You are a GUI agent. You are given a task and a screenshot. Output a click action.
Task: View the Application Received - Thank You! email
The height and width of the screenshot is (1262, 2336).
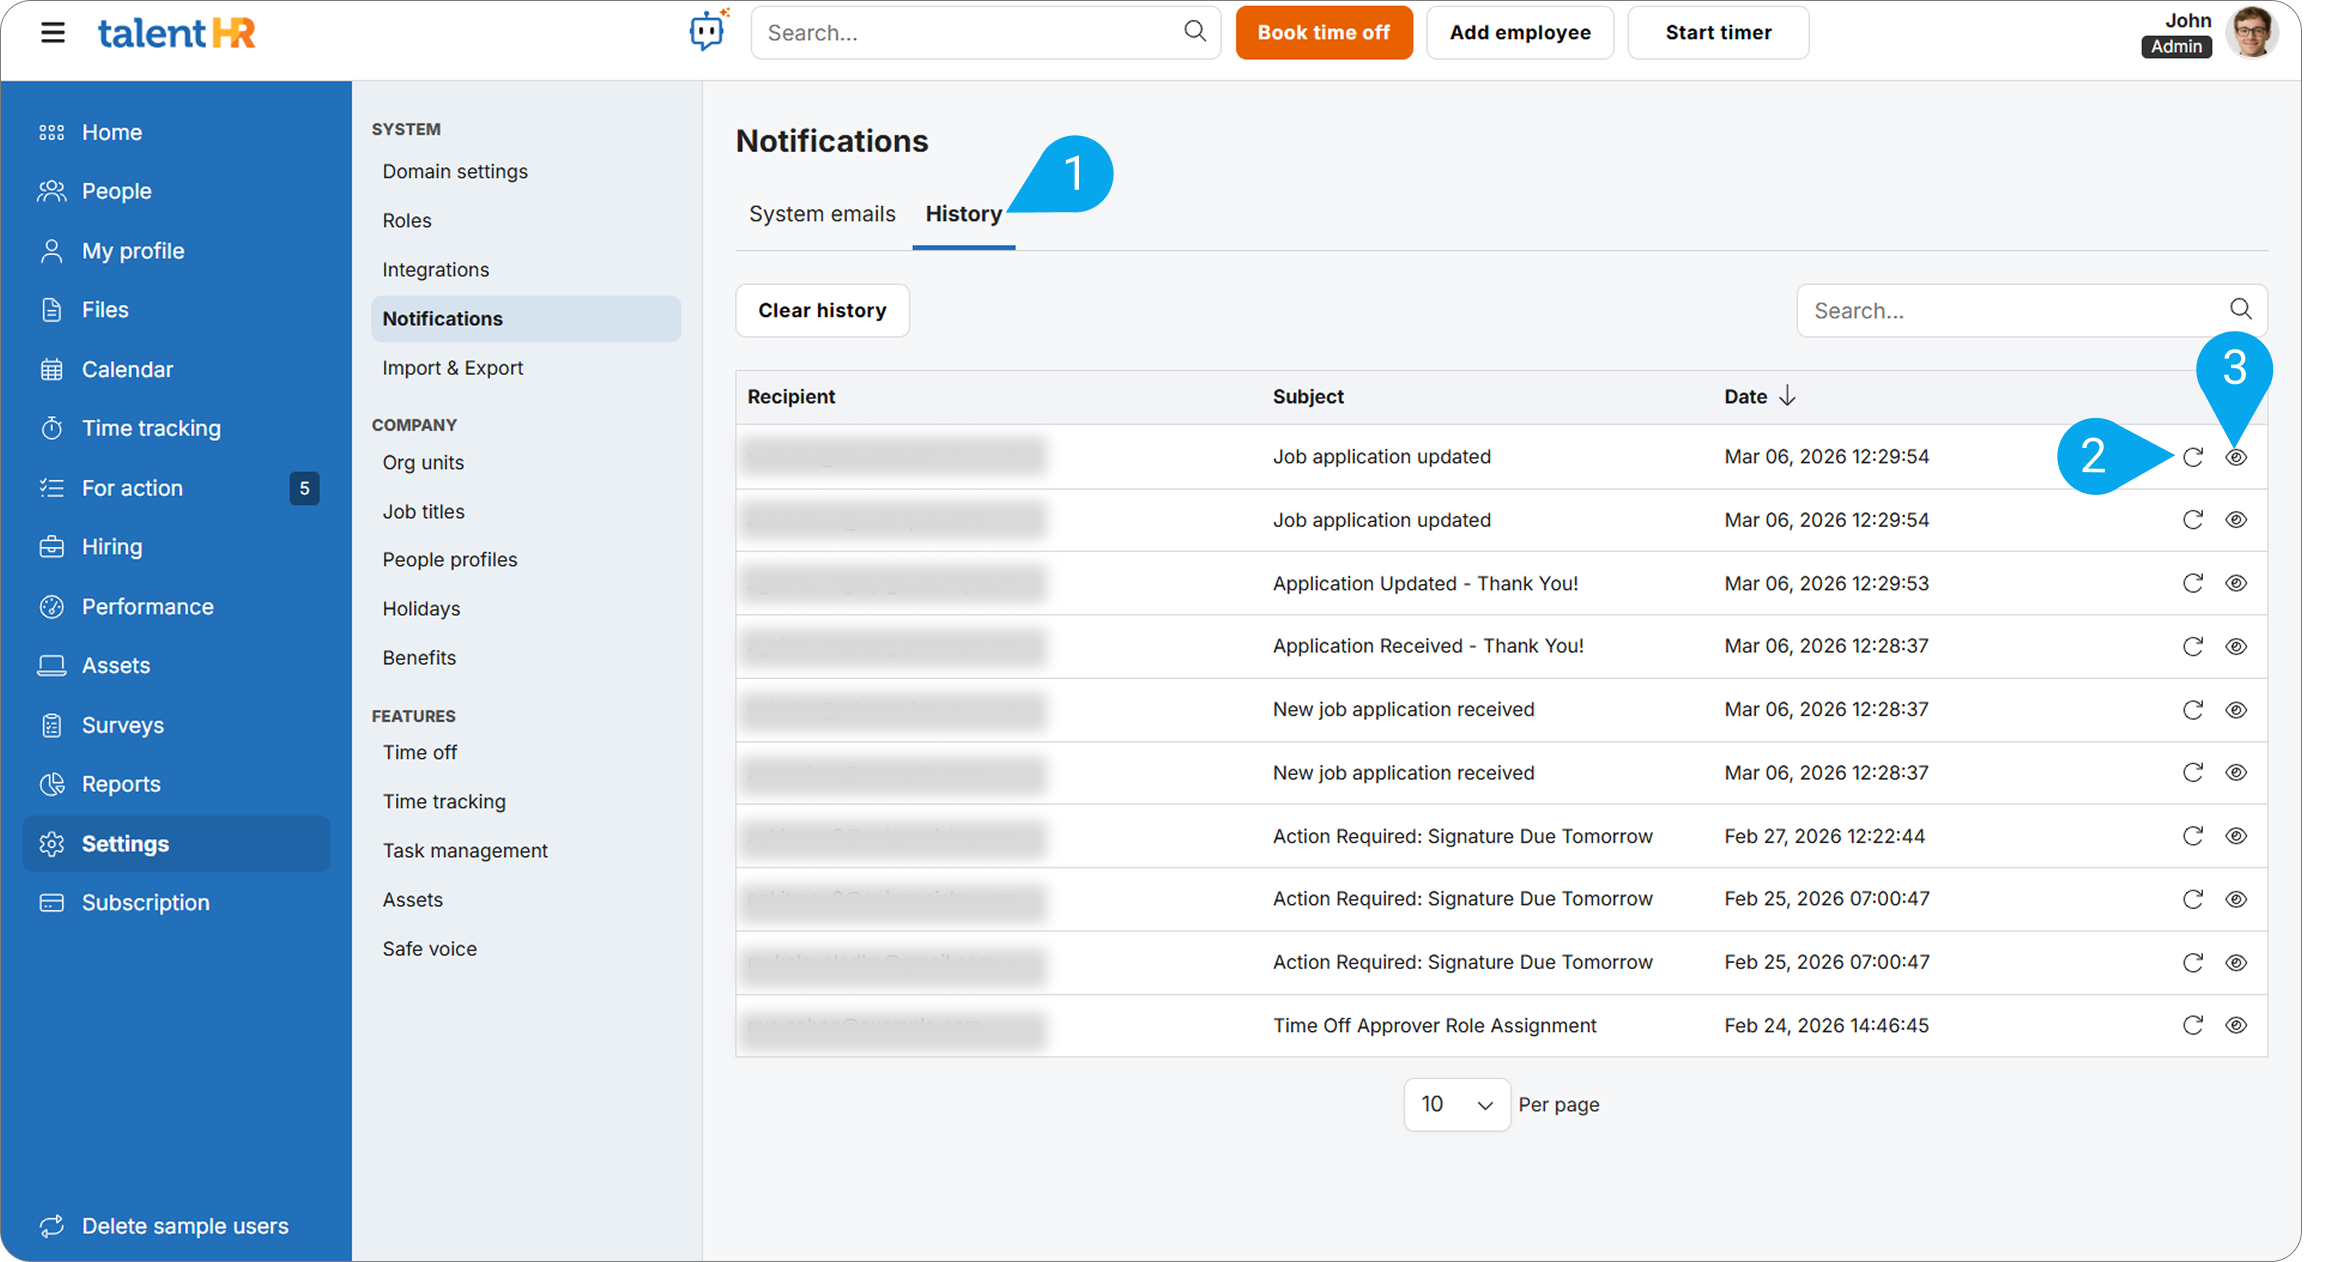point(2236,646)
